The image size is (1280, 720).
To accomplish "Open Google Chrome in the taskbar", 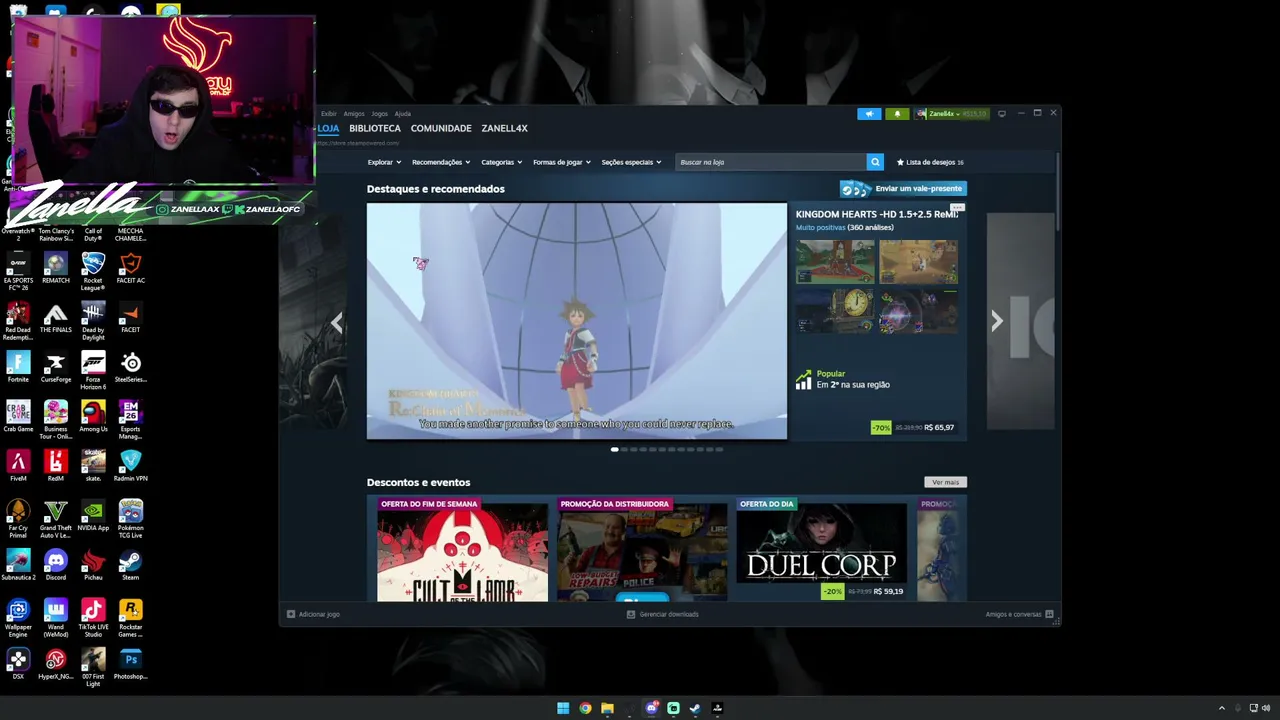I will point(585,708).
